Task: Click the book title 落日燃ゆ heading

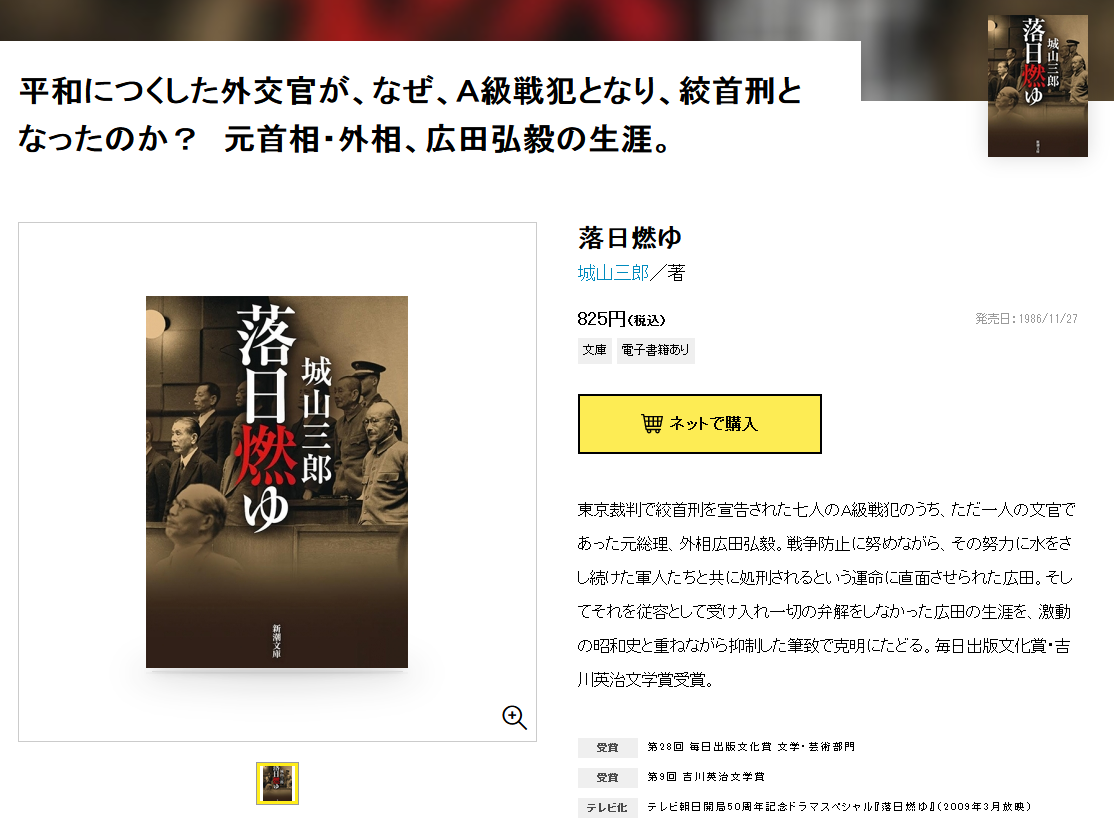Action: (x=629, y=237)
